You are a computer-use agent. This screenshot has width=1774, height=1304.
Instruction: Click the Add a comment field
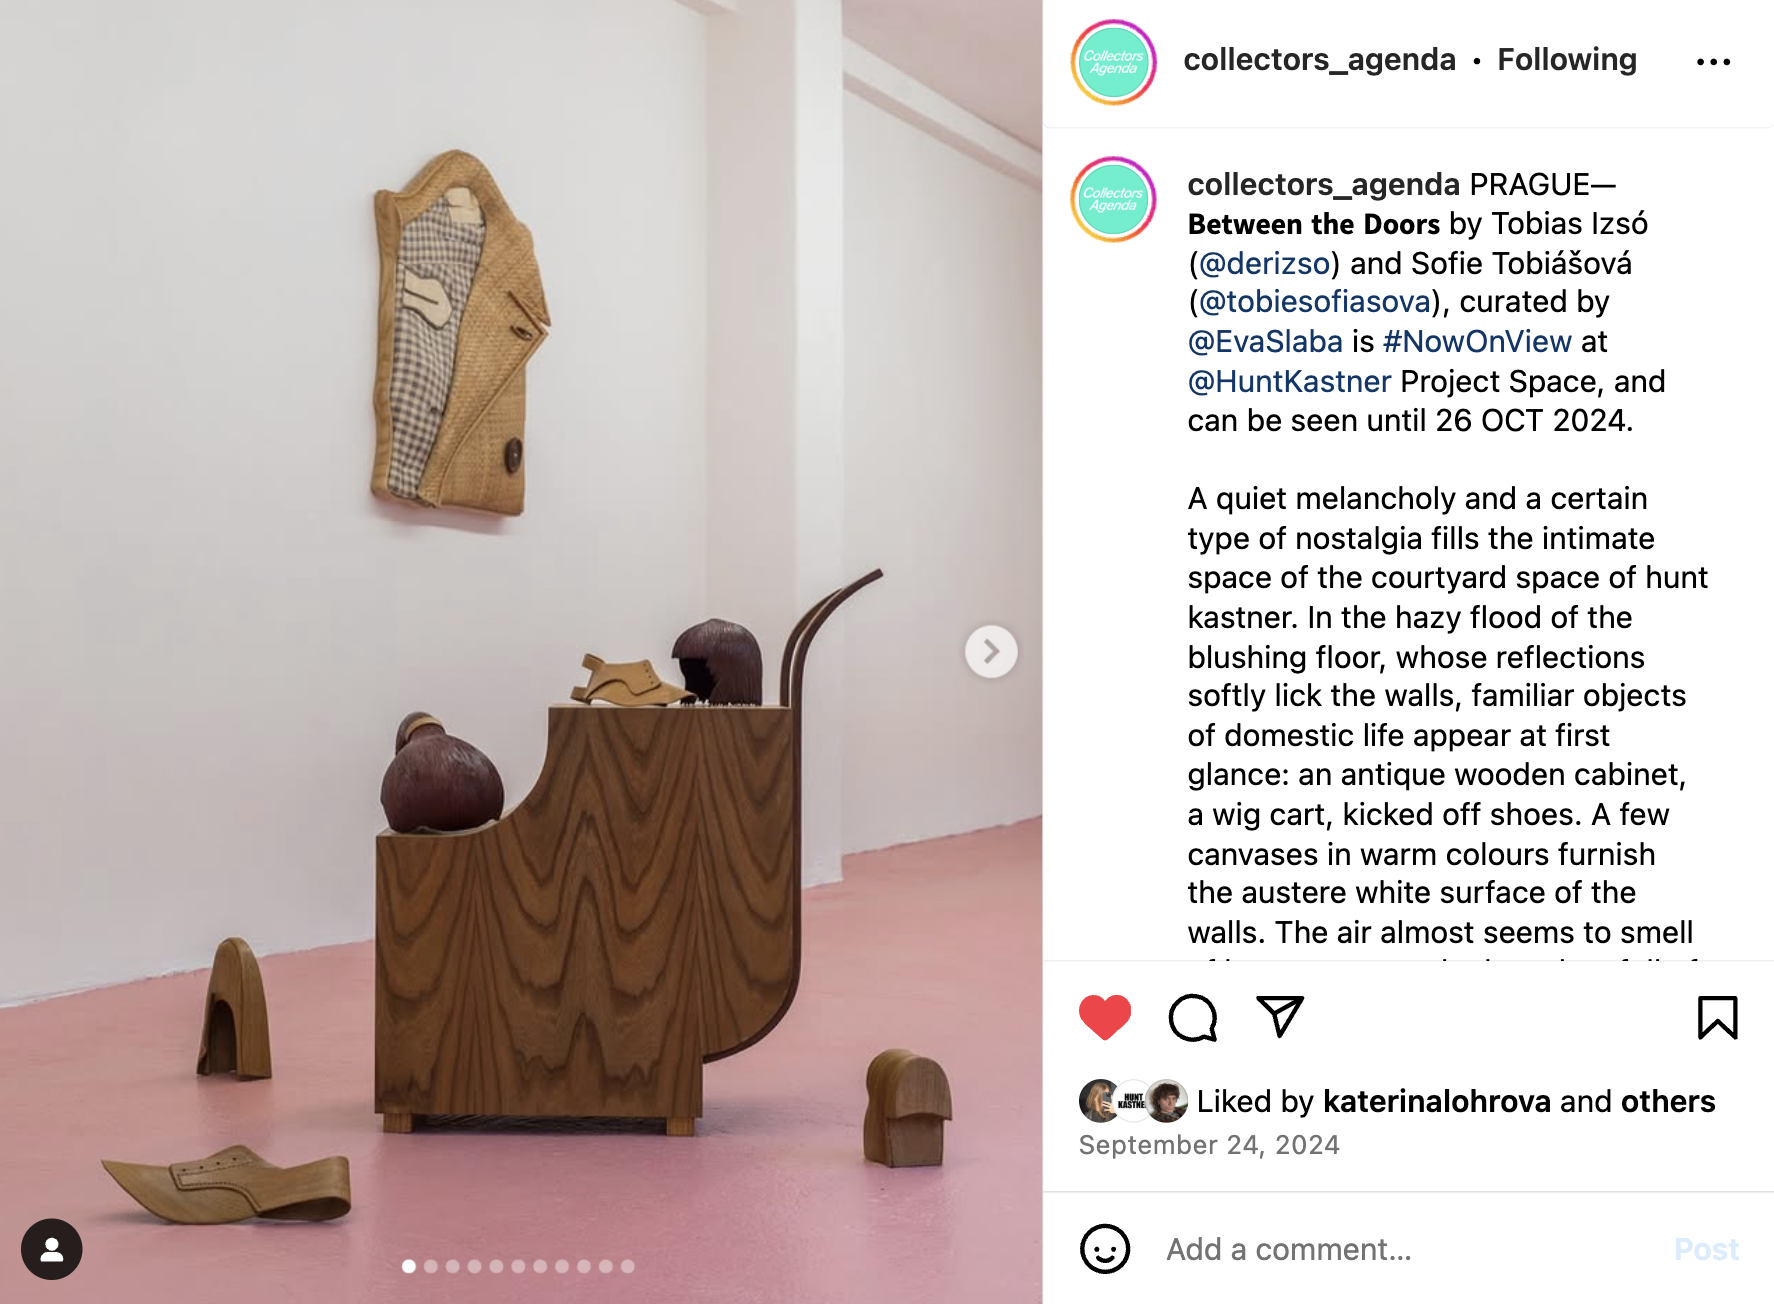pos(1400,1249)
